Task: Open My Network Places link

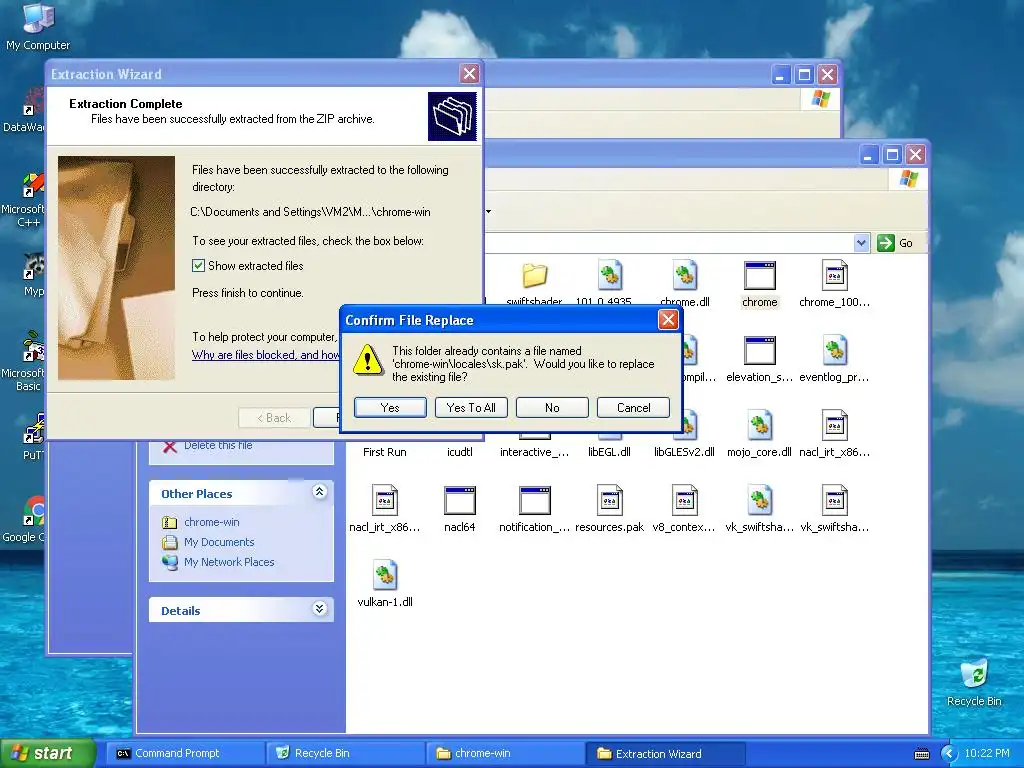Action: (x=229, y=562)
